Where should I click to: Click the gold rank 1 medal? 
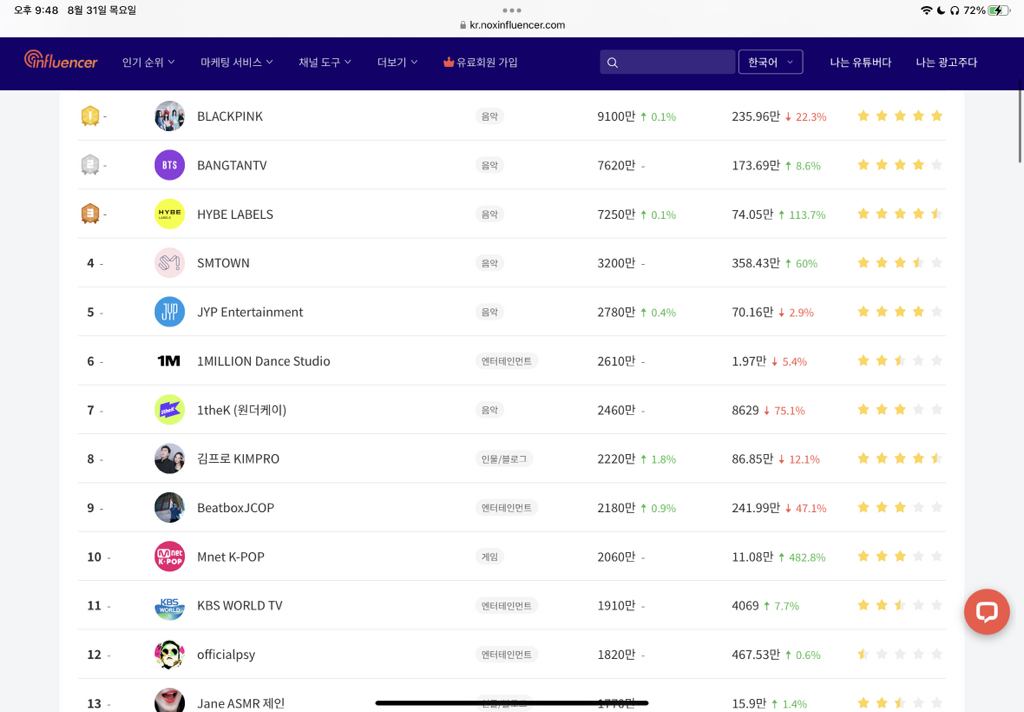click(90, 116)
